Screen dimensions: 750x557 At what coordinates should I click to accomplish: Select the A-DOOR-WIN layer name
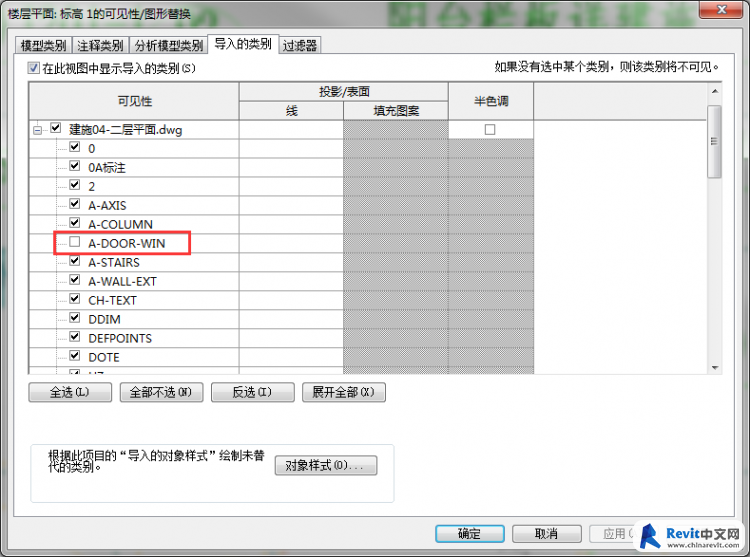(x=127, y=243)
